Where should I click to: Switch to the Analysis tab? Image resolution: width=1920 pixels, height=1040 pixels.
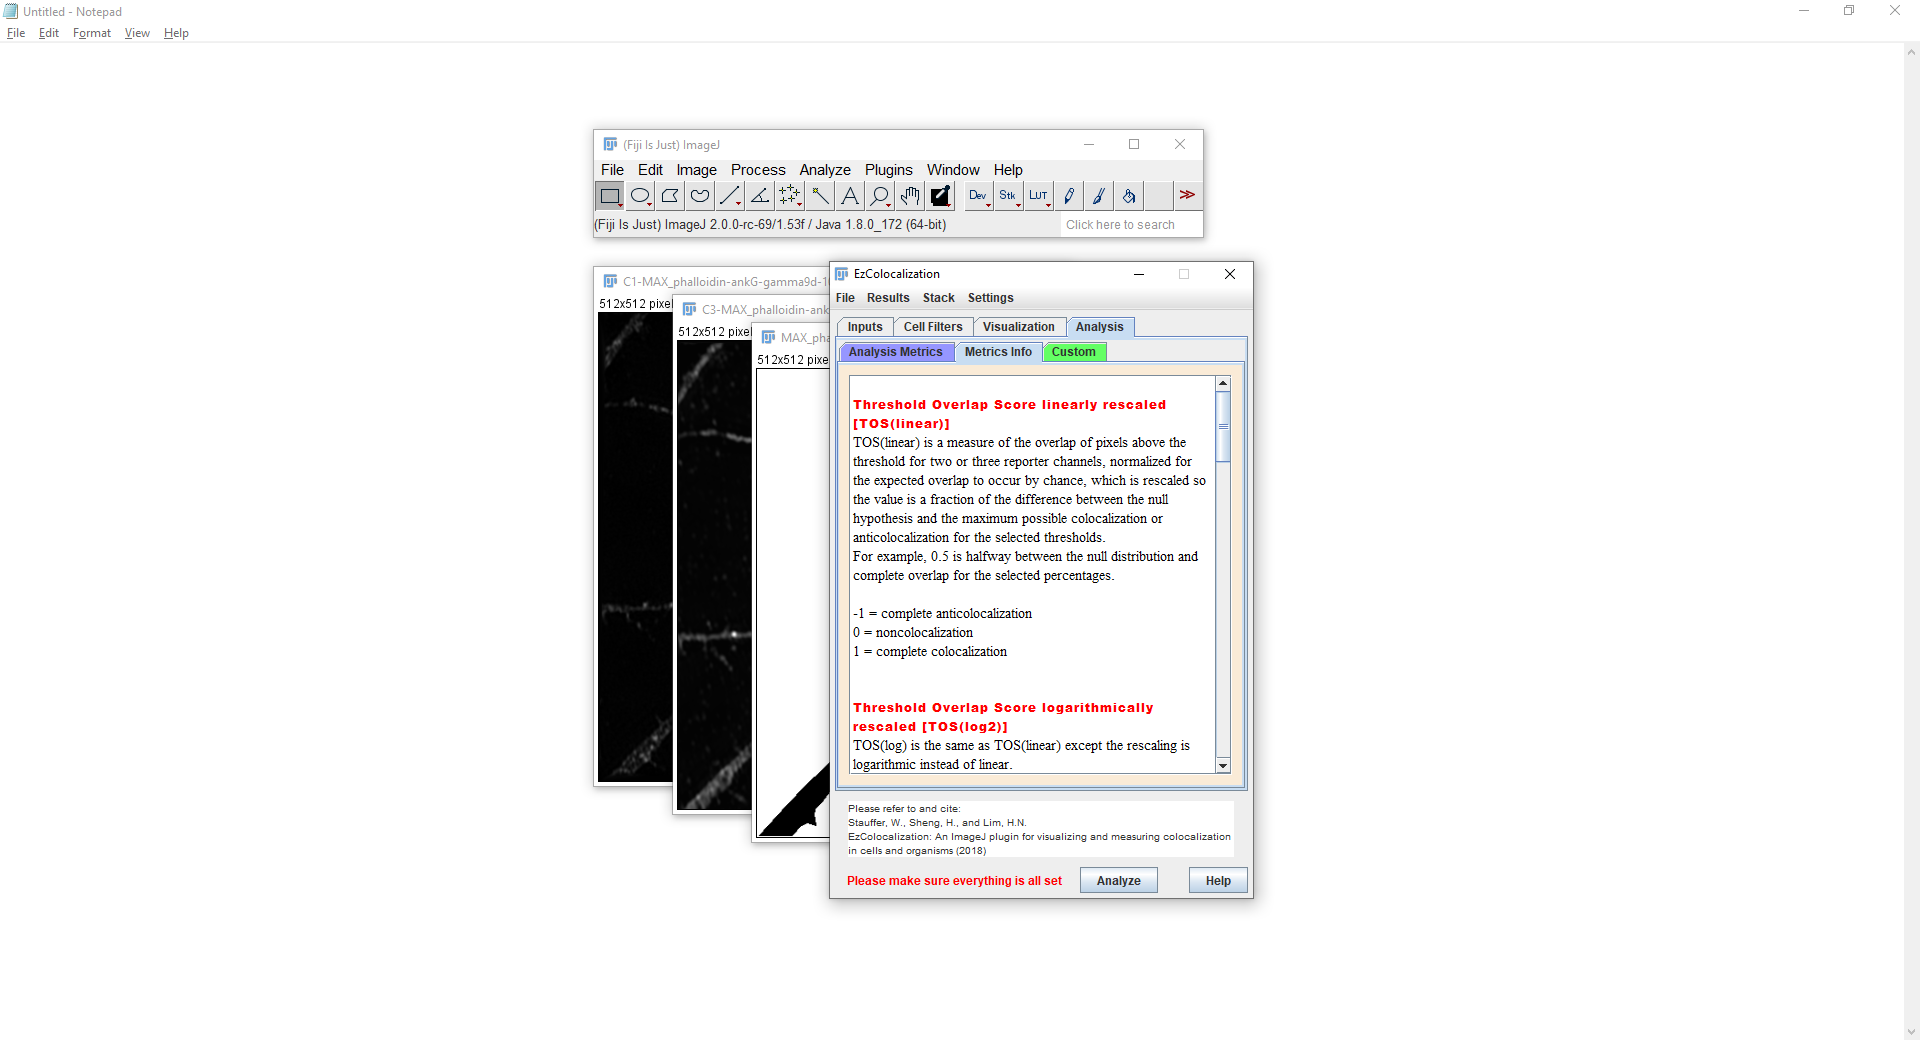(1100, 327)
